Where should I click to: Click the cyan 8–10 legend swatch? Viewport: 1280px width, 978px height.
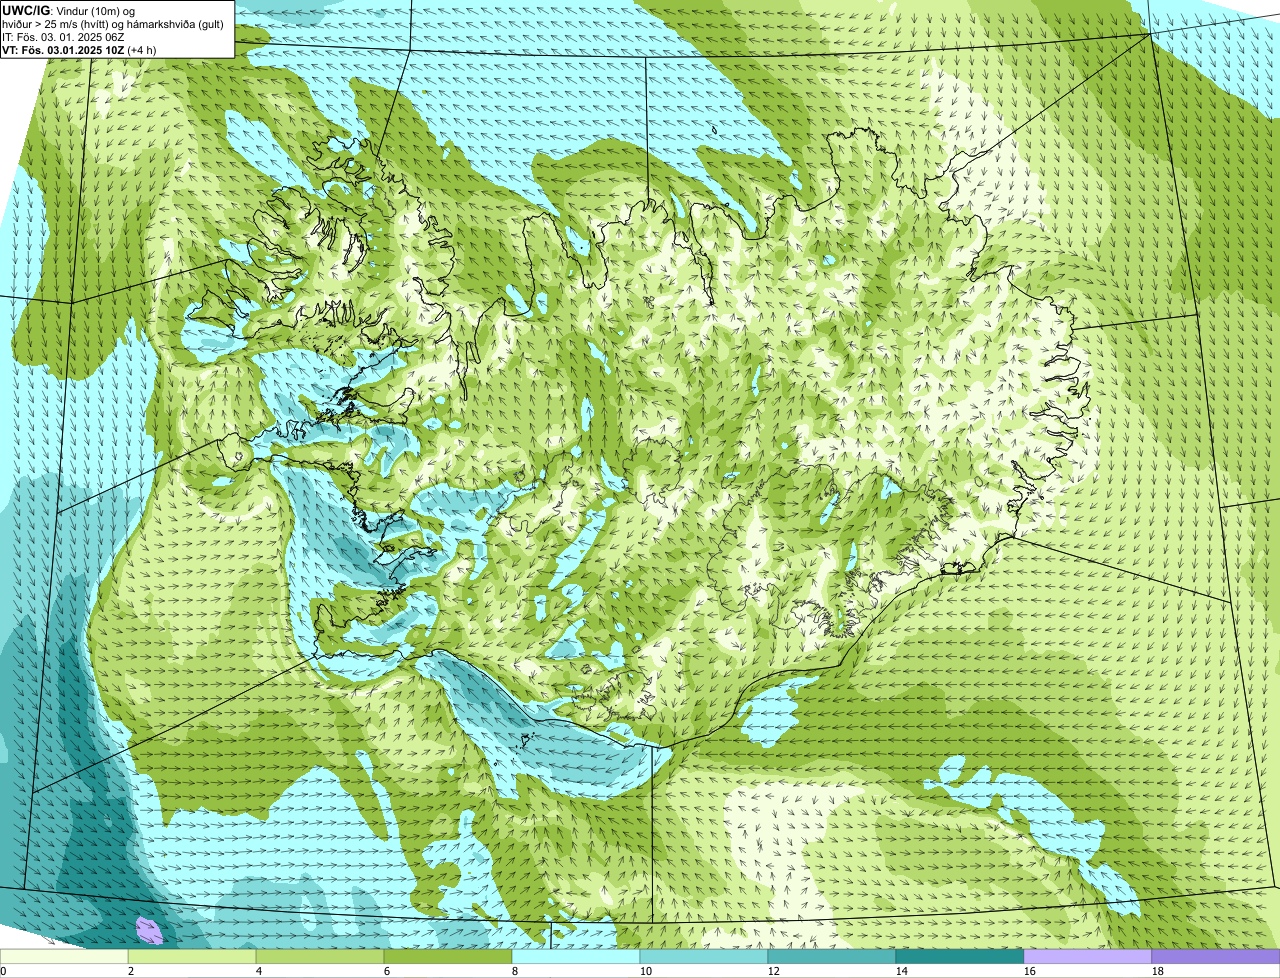point(576,957)
